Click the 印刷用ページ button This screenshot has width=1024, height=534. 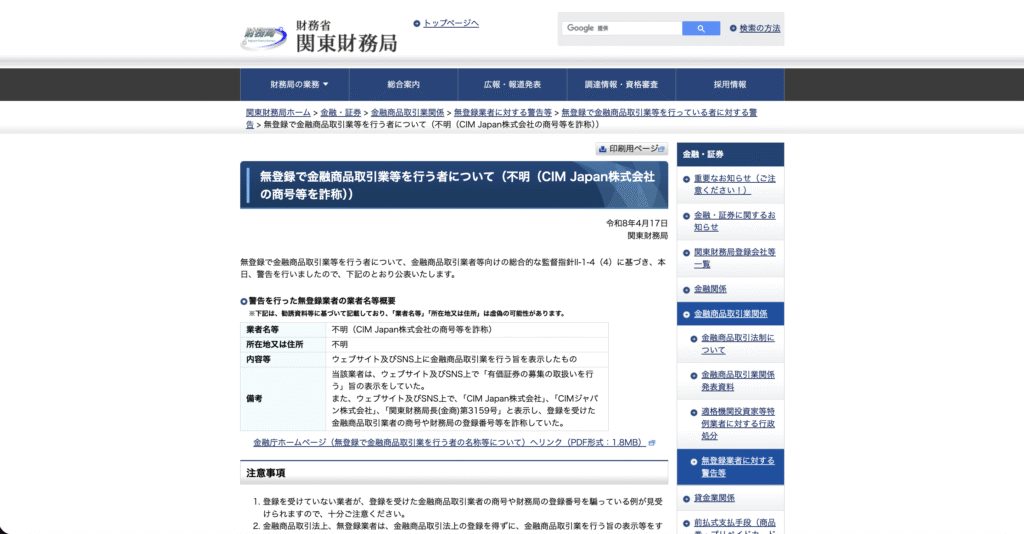[632, 149]
